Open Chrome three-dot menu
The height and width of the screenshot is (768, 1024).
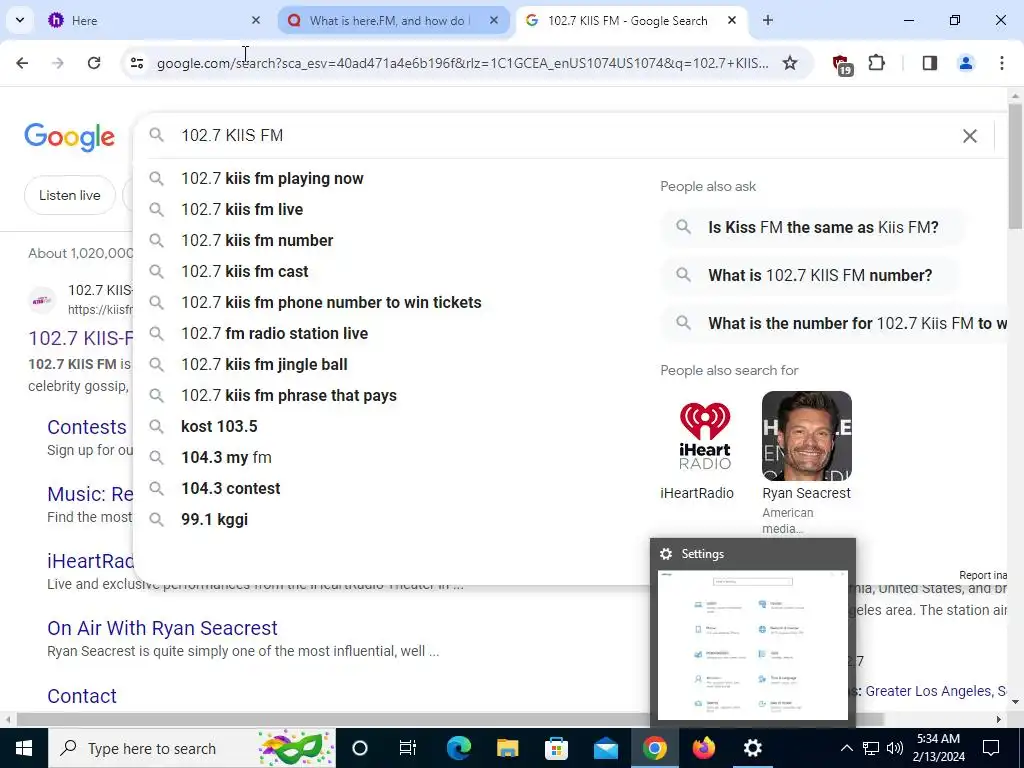click(x=1001, y=63)
